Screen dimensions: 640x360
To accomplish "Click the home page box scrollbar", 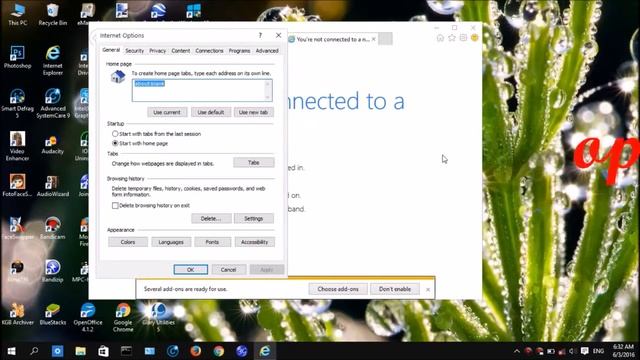I will pos(268,90).
